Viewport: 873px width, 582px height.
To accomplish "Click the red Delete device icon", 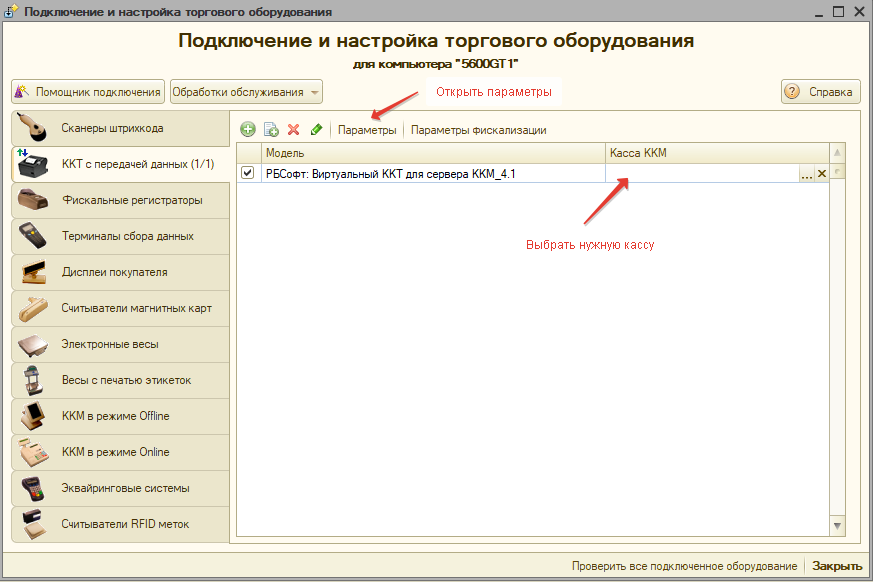I will (293, 130).
